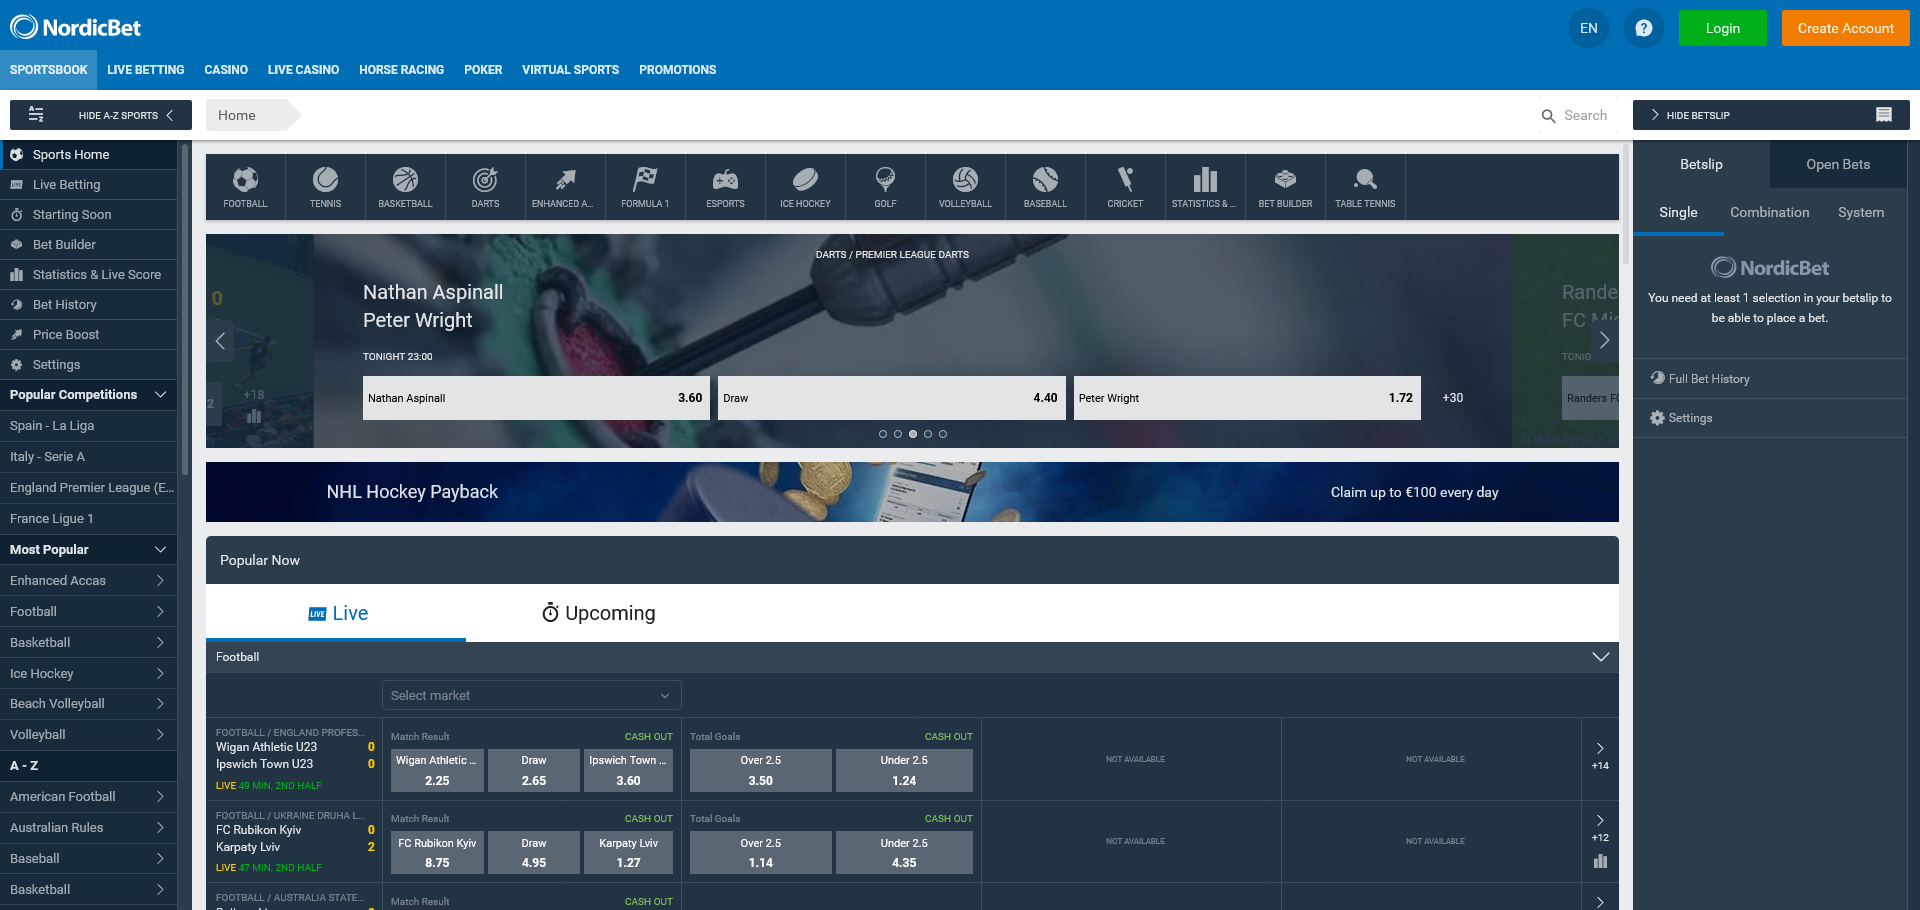Click the Login button

point(1722,28)
